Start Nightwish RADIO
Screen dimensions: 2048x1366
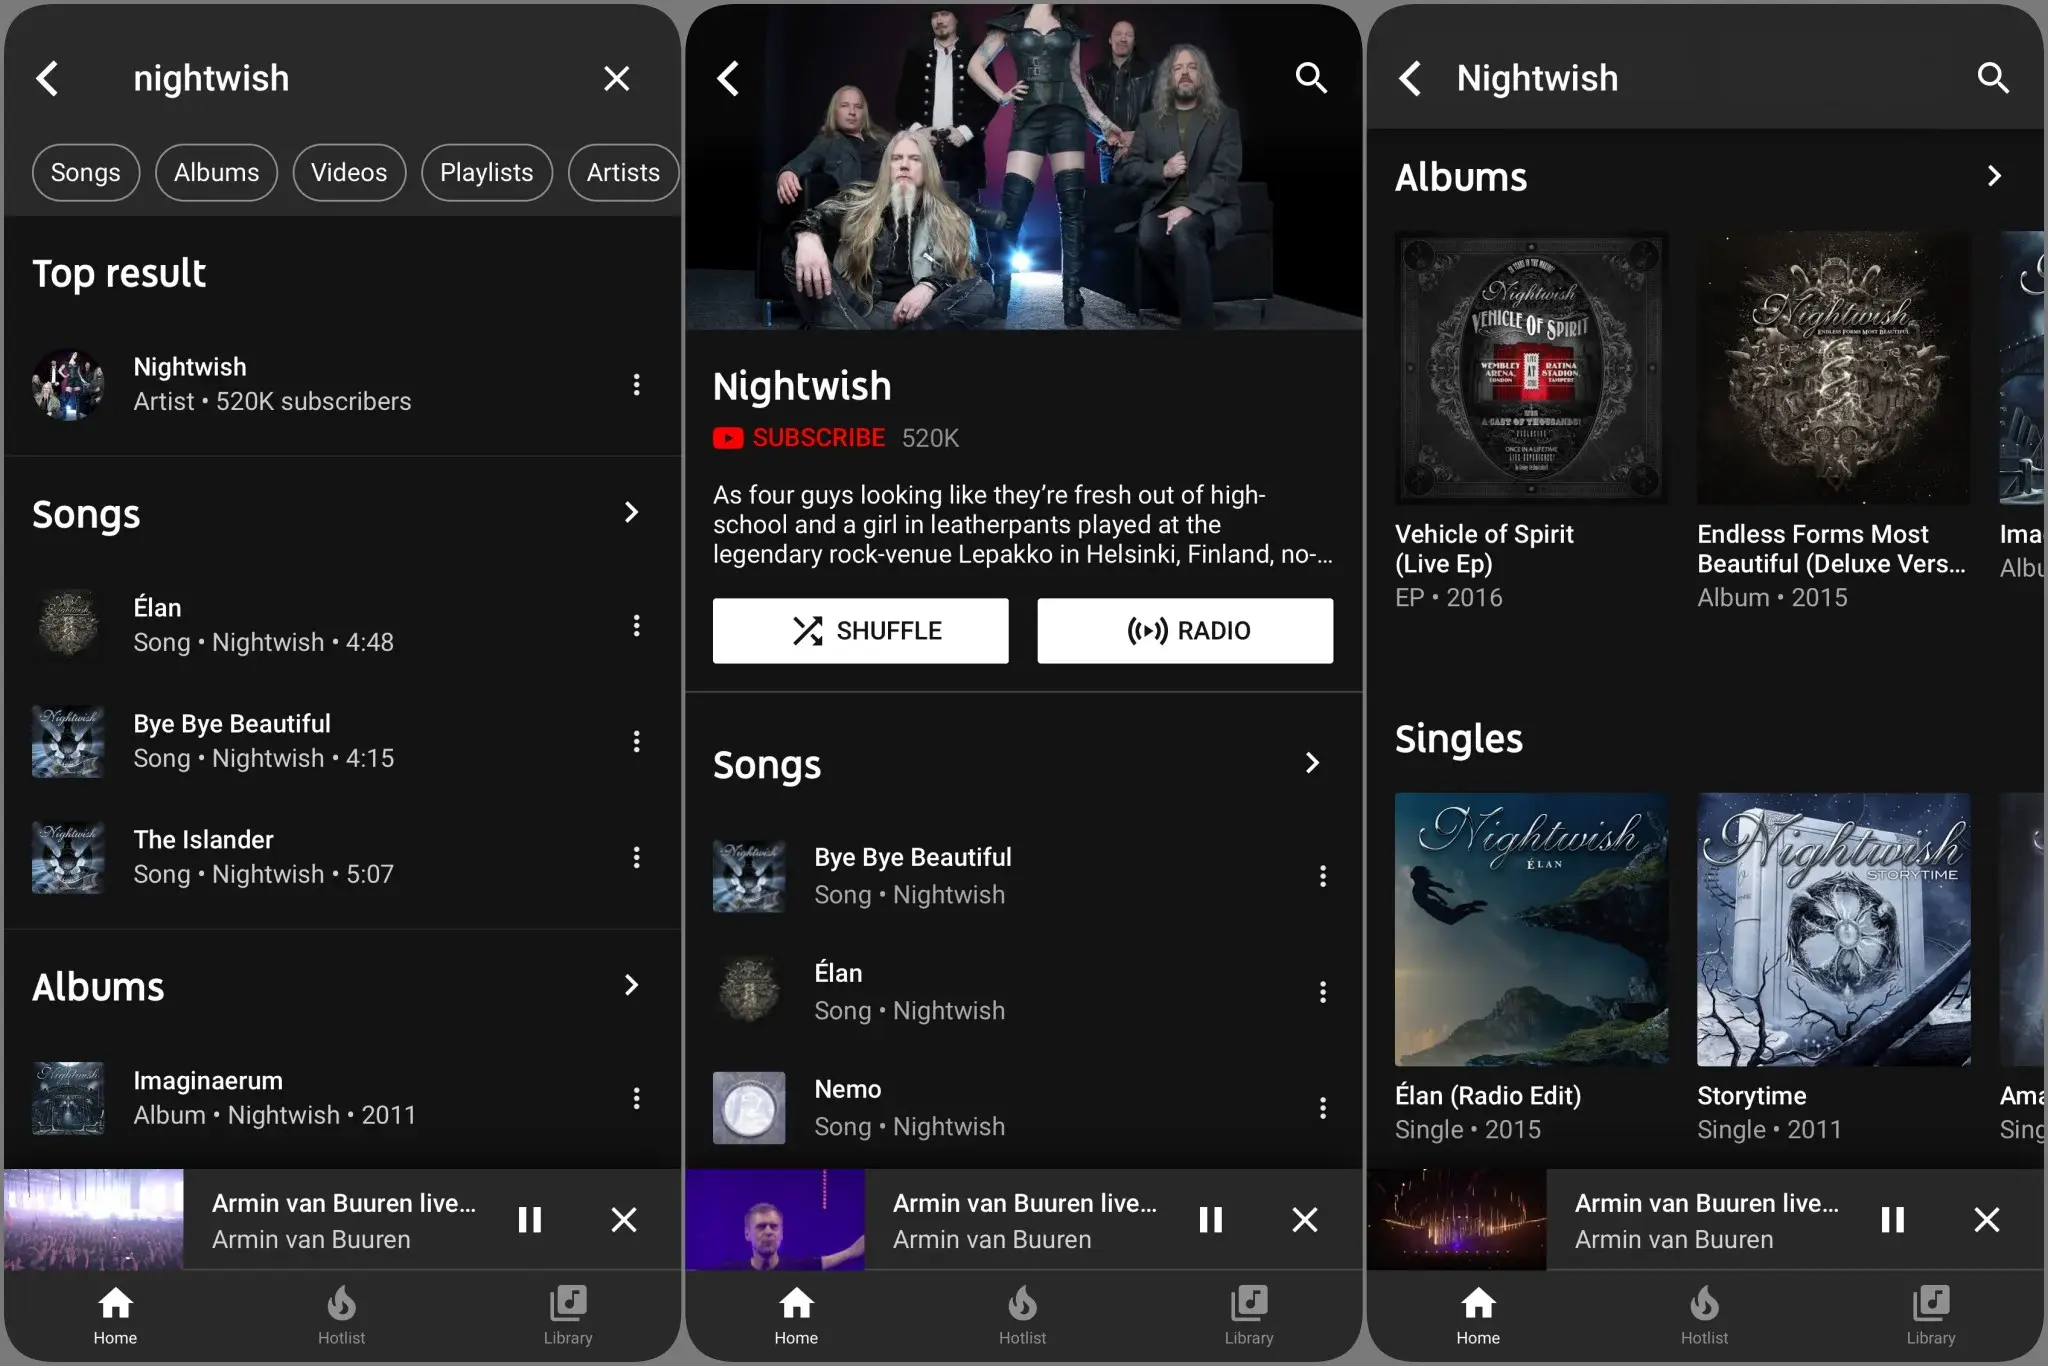[x=1185, y=631]
